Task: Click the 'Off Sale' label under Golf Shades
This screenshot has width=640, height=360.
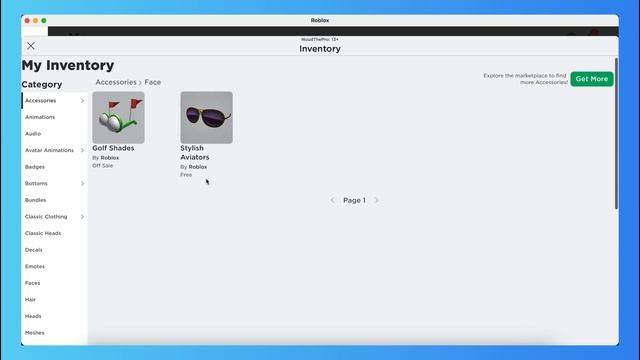Action: [102, 166]
